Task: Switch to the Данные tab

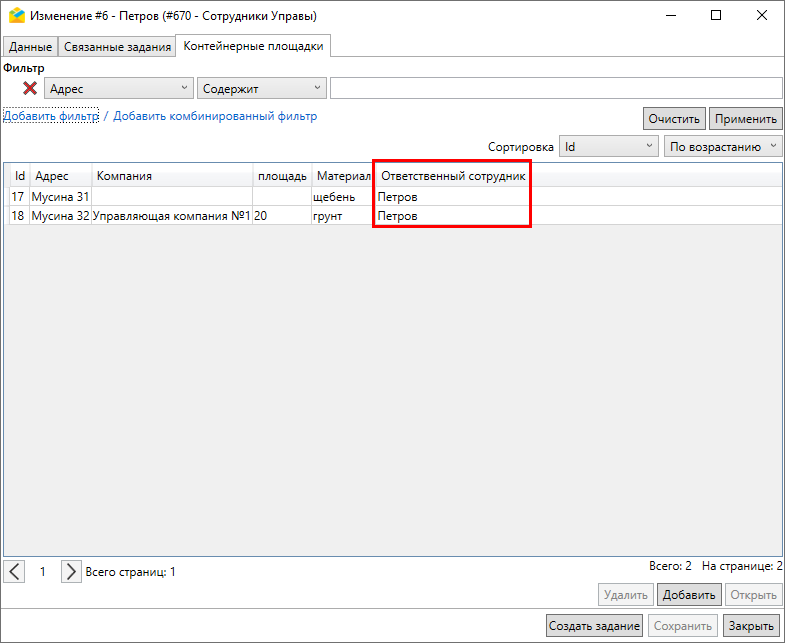Action: point(30,47)
